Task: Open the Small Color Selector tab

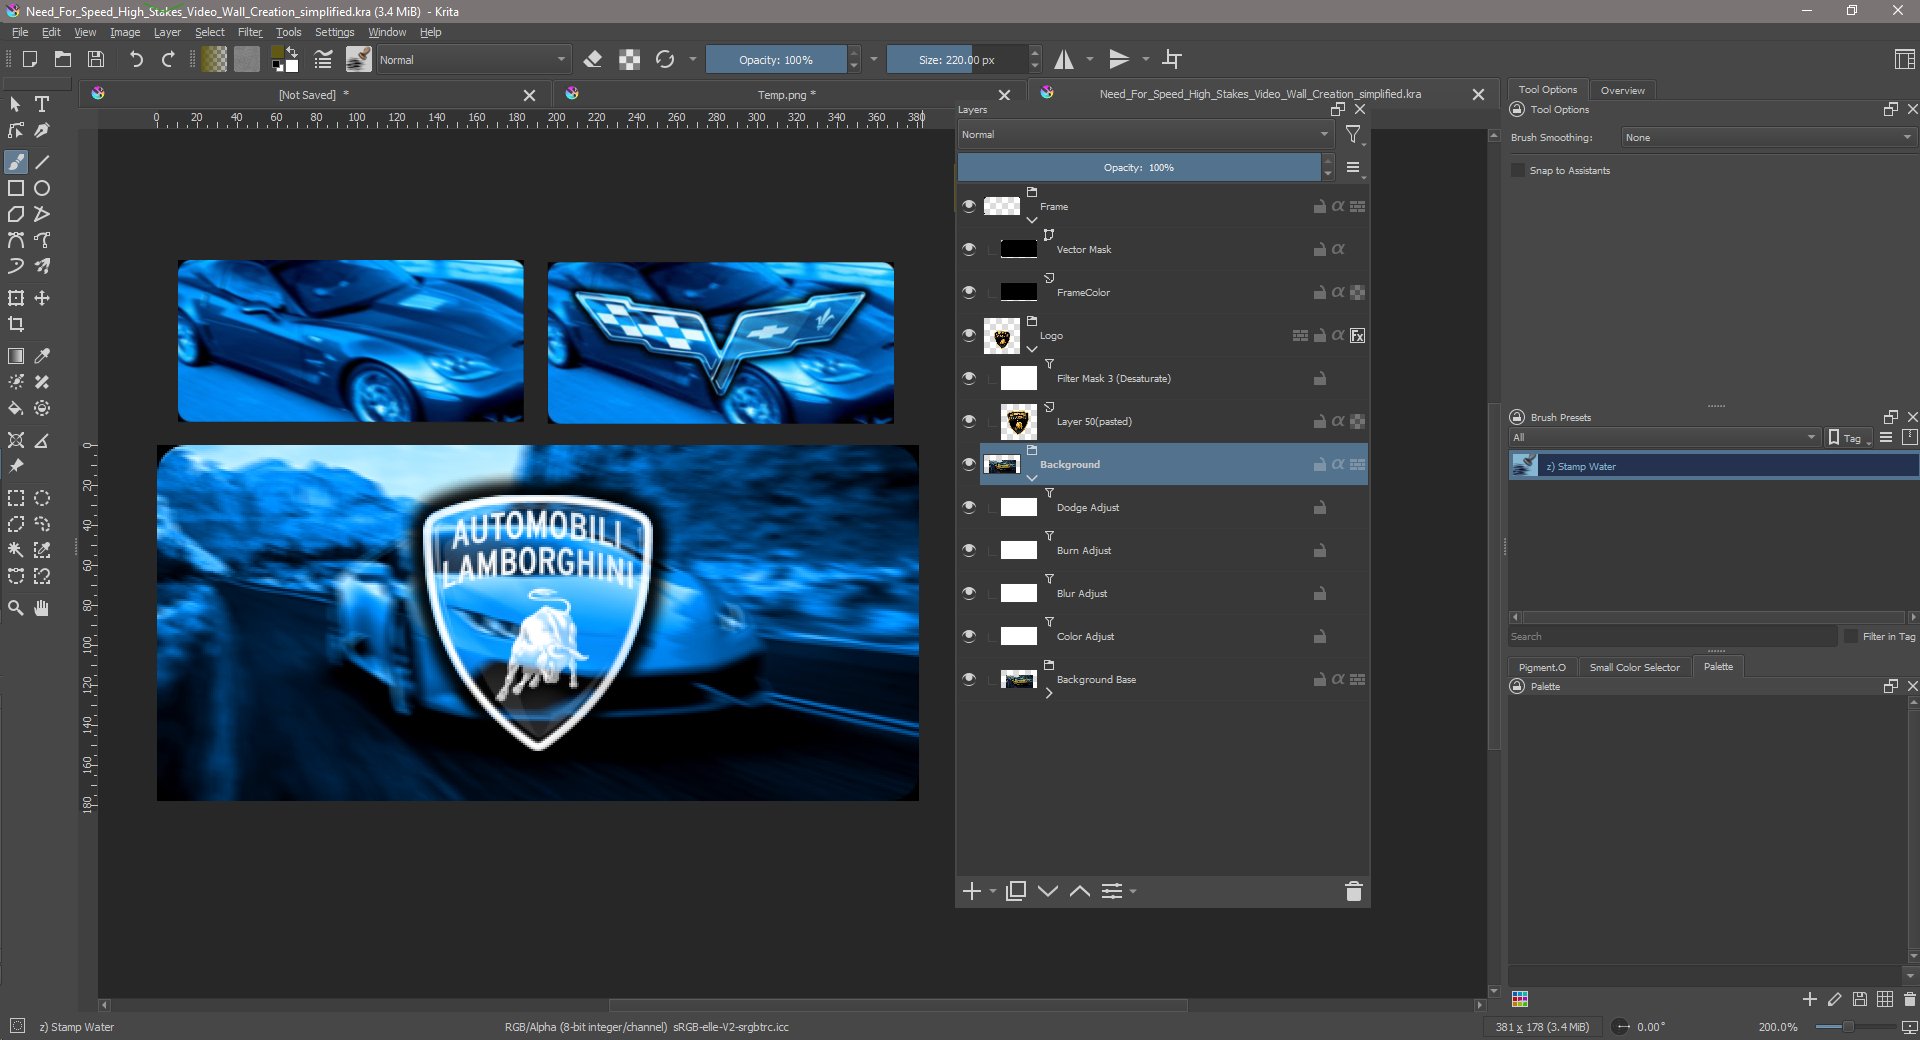Action: [1634, 667]
